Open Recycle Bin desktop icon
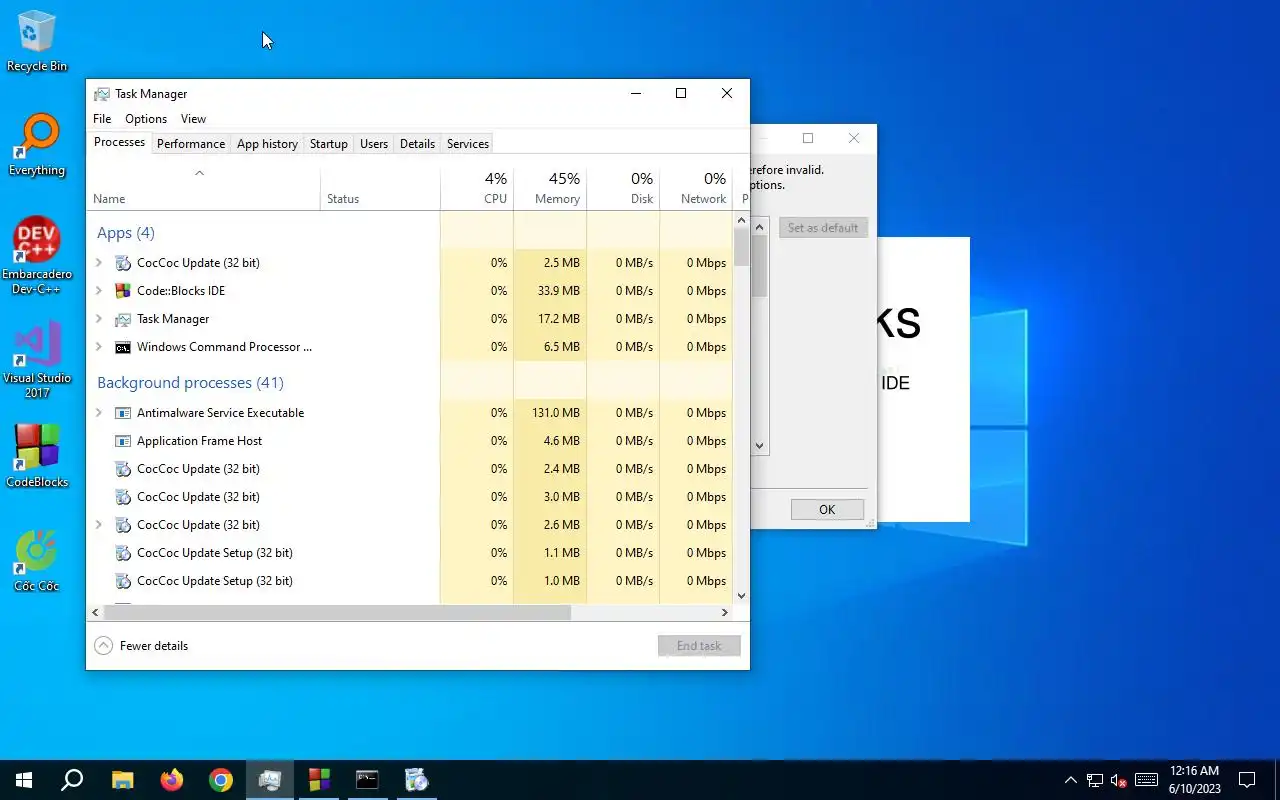The height and width of the screenshot is (800, 1280). coord(37,41)
